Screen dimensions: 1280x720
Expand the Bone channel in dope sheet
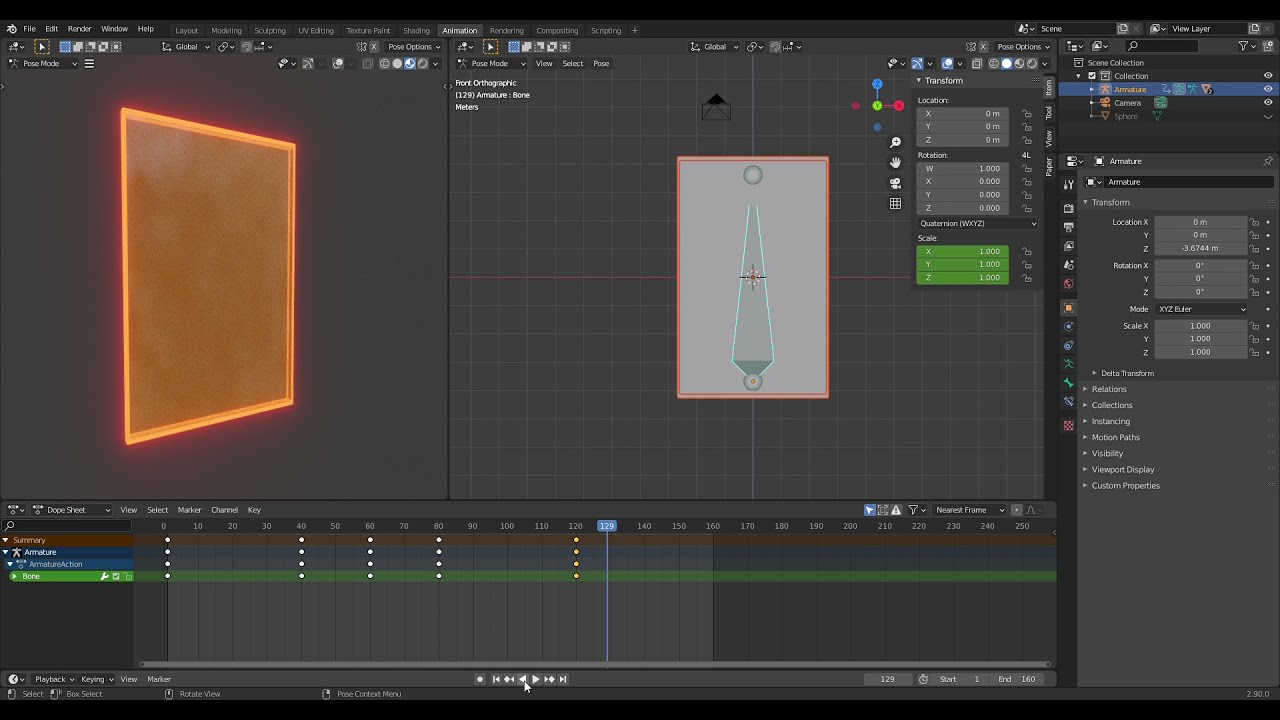click(14, 576)
